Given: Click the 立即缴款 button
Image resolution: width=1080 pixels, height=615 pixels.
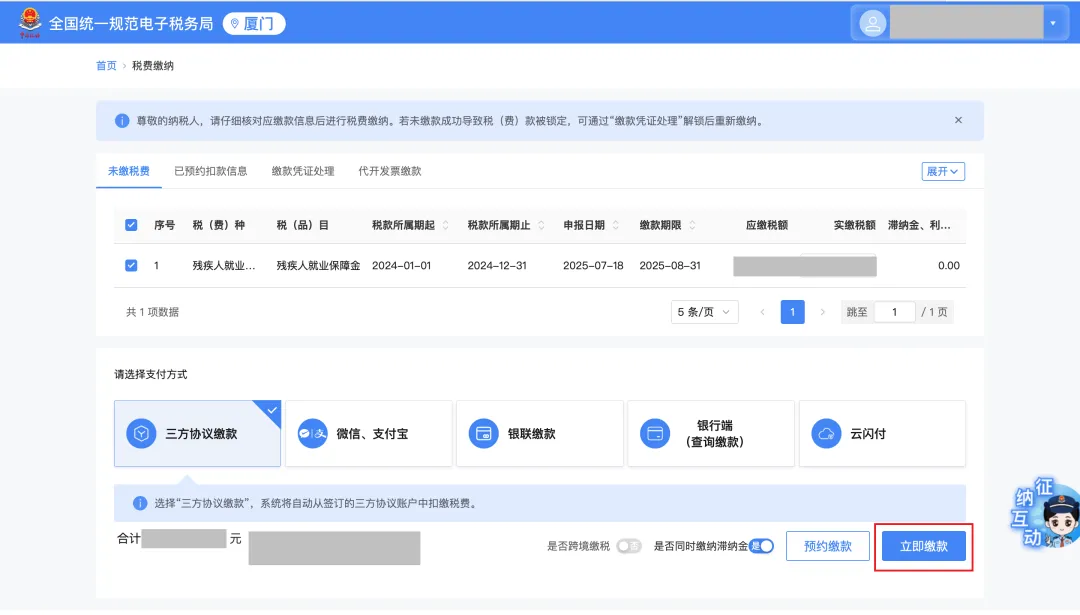Looking at the screenshot, I should tap(924, 546).
